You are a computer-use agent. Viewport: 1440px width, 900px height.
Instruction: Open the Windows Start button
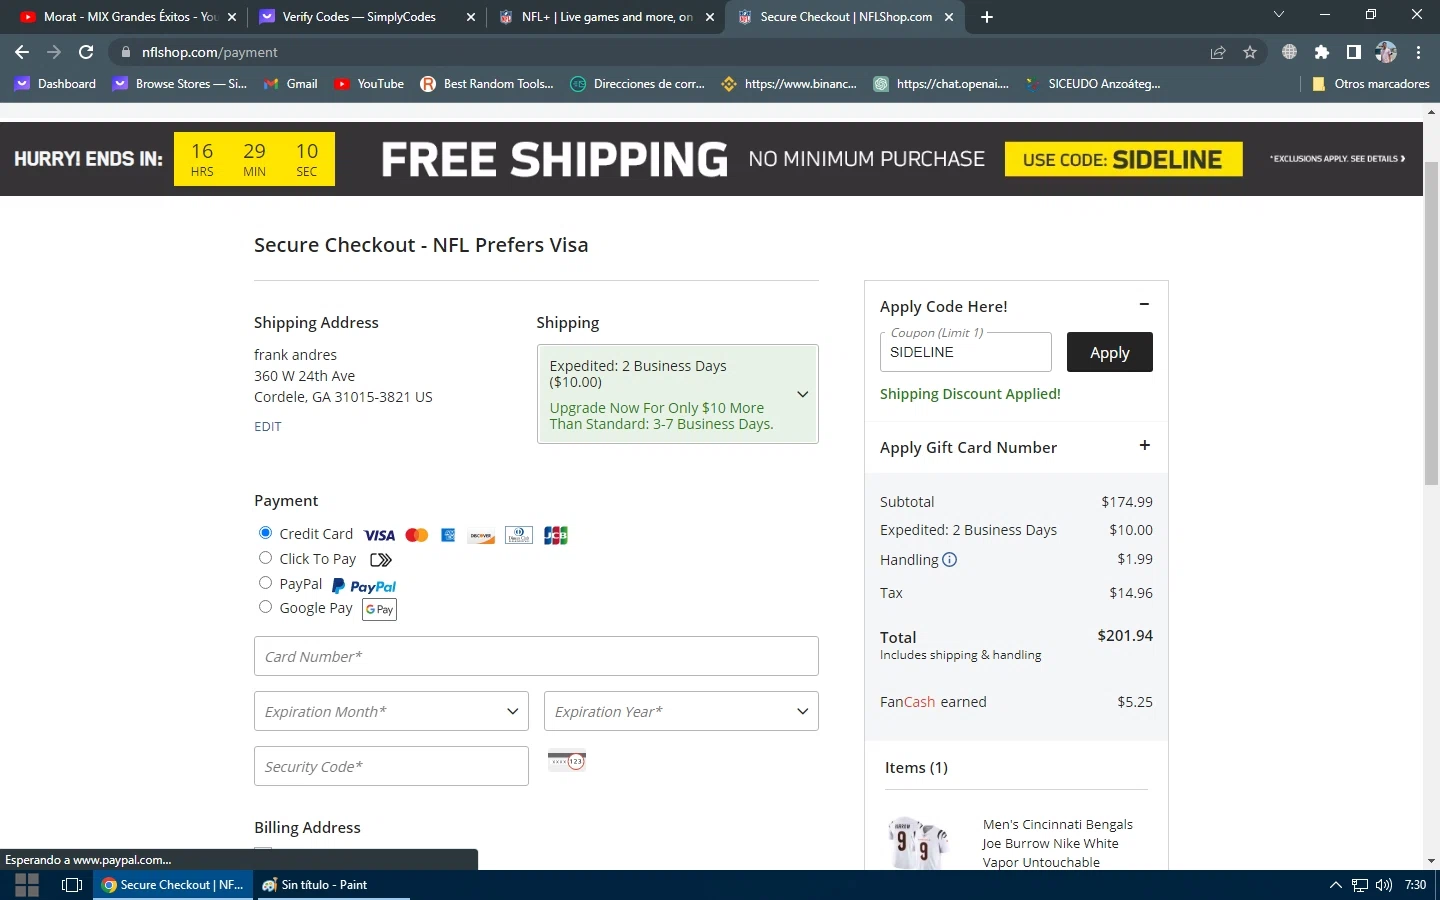(27, 885)
